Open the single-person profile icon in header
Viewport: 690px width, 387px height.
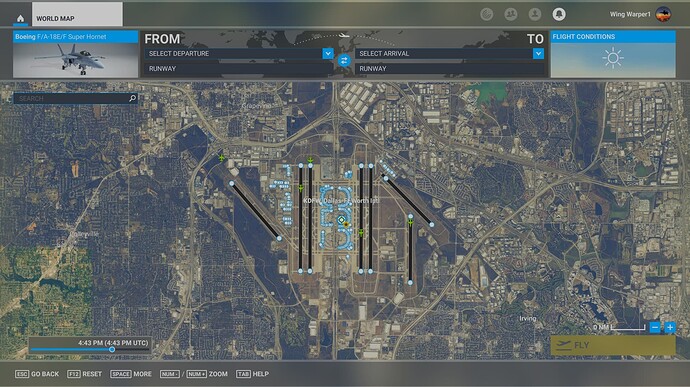[x=535, y=14]
